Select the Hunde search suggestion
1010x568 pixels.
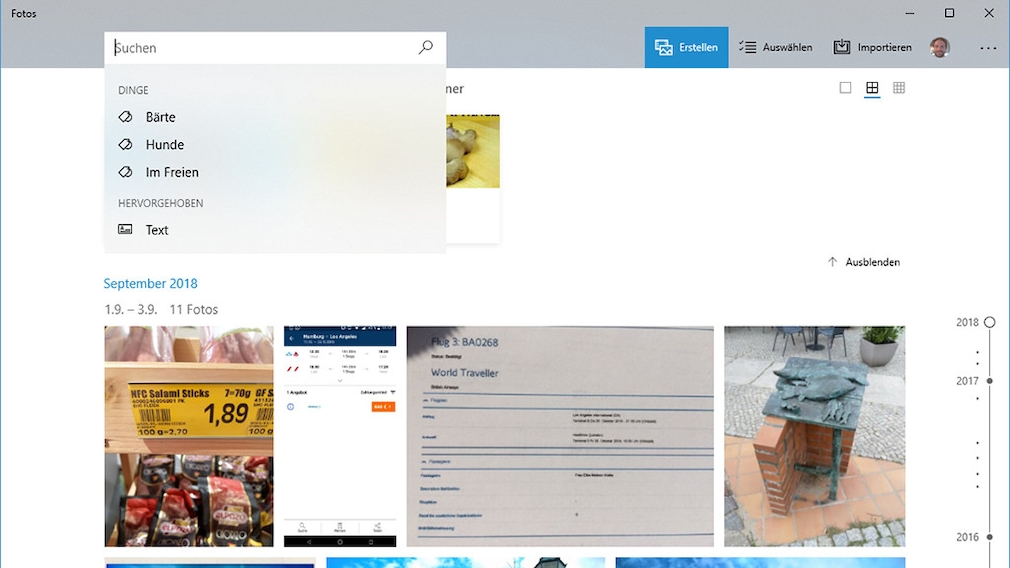164,144
